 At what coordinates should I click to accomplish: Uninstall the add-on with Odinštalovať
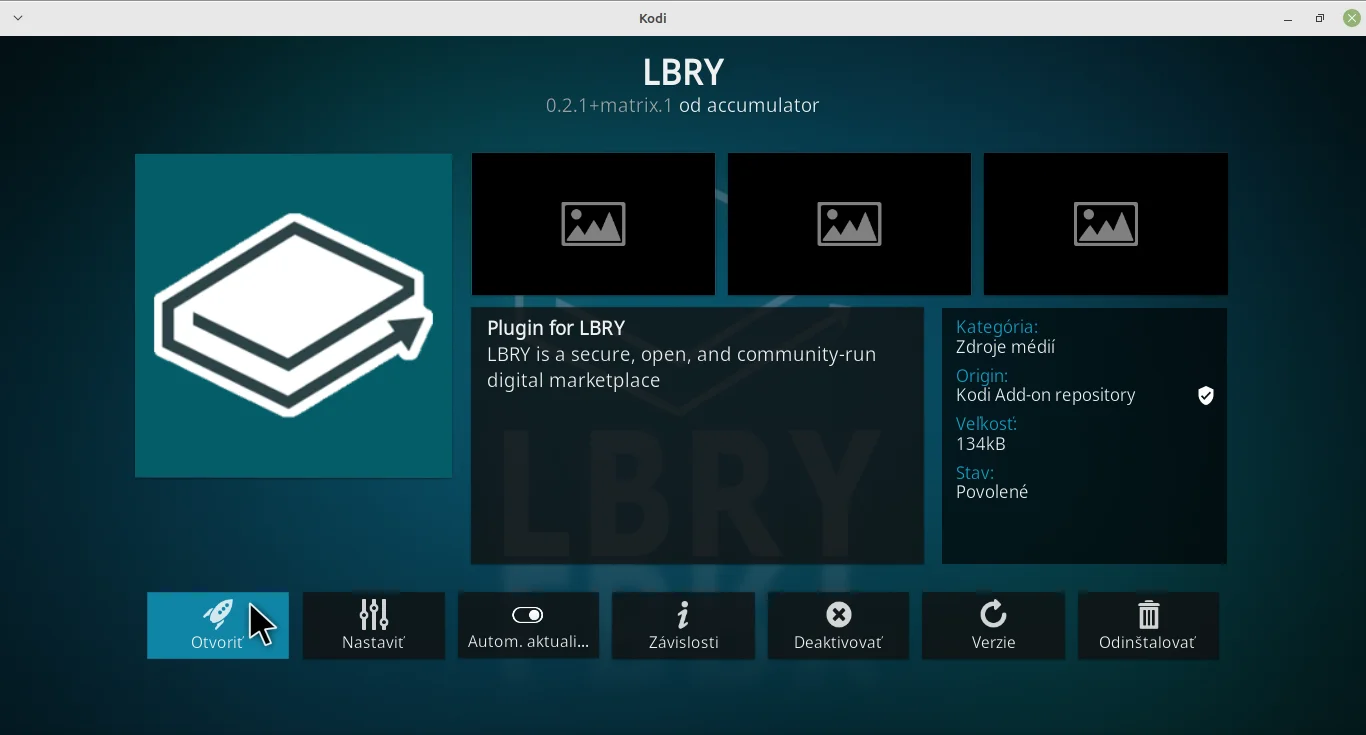1149,626
